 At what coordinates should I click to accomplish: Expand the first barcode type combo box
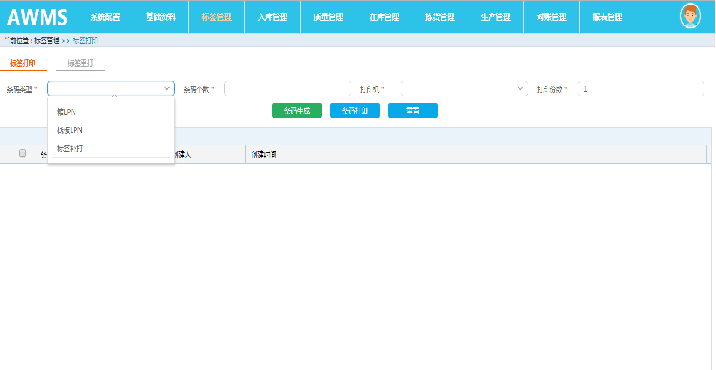111,89
